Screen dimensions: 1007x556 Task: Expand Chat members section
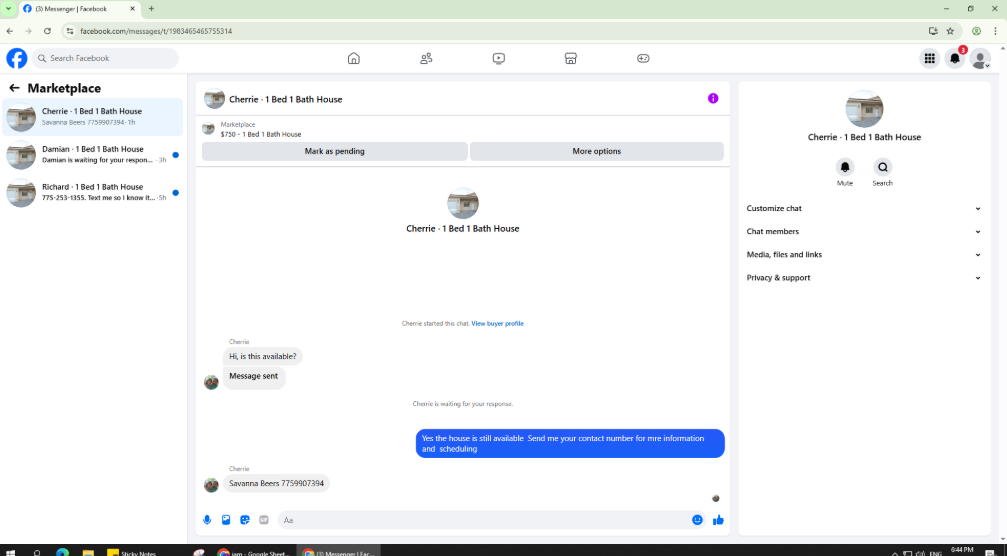click(x=864, y=232)
